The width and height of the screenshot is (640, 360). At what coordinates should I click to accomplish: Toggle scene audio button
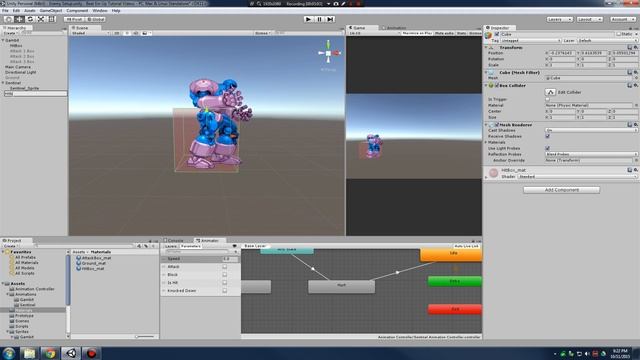click(x=136, y=33)
